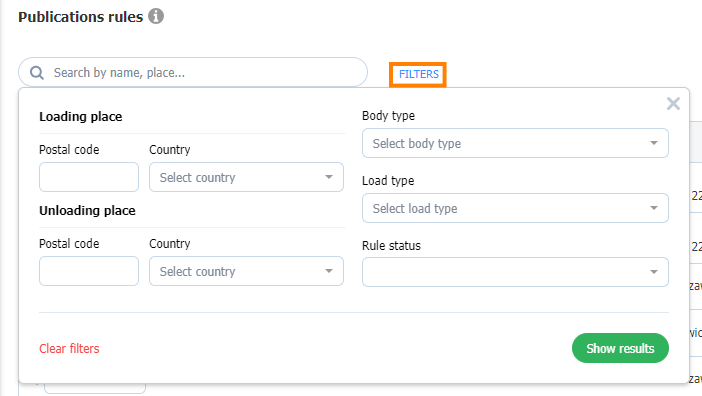Expand the Loading place country arrow
Screen dimensions: 702x396
pos(329,177)
